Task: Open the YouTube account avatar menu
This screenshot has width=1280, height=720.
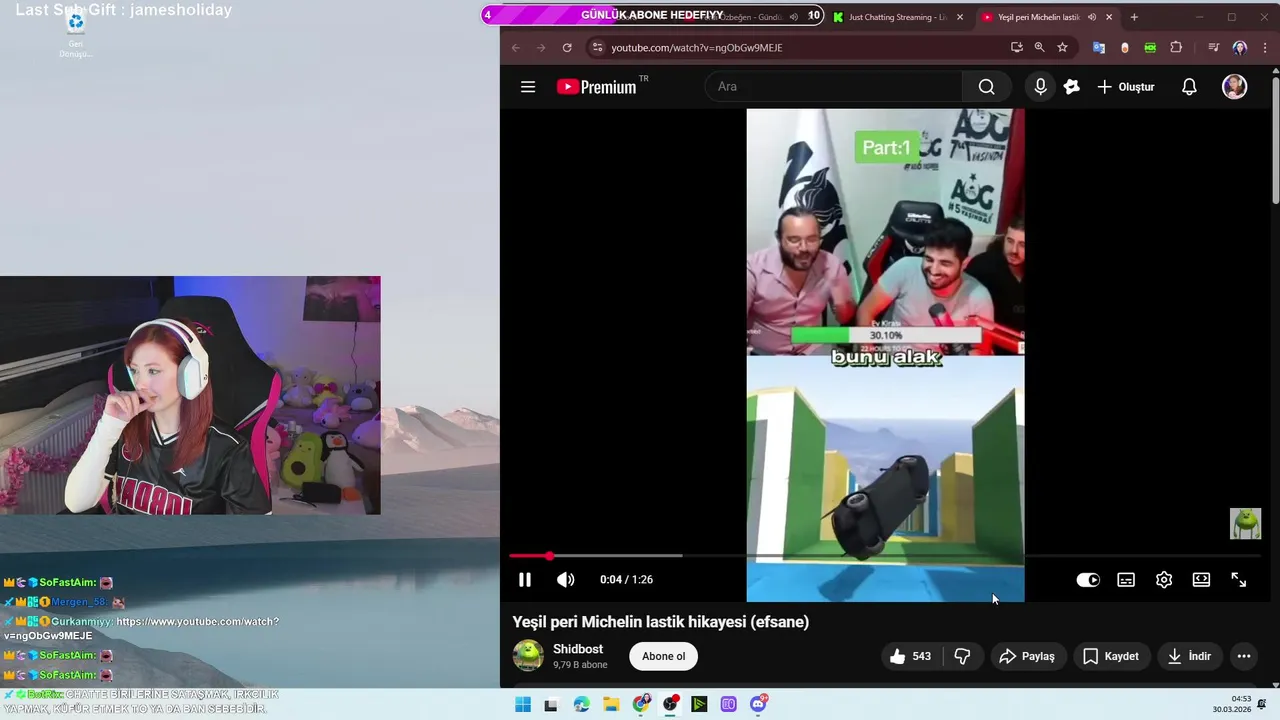Action: tap(1235, 87)
